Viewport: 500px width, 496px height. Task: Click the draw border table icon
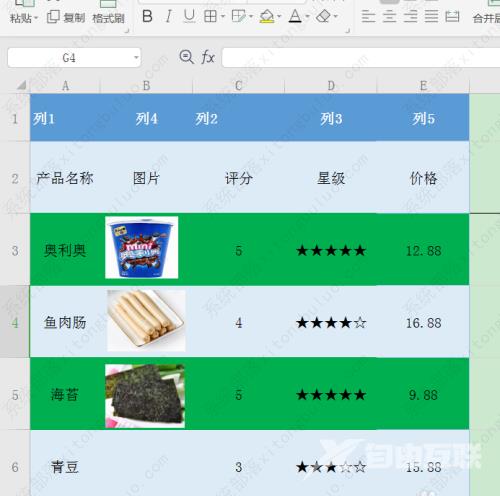tap(239, 16)
